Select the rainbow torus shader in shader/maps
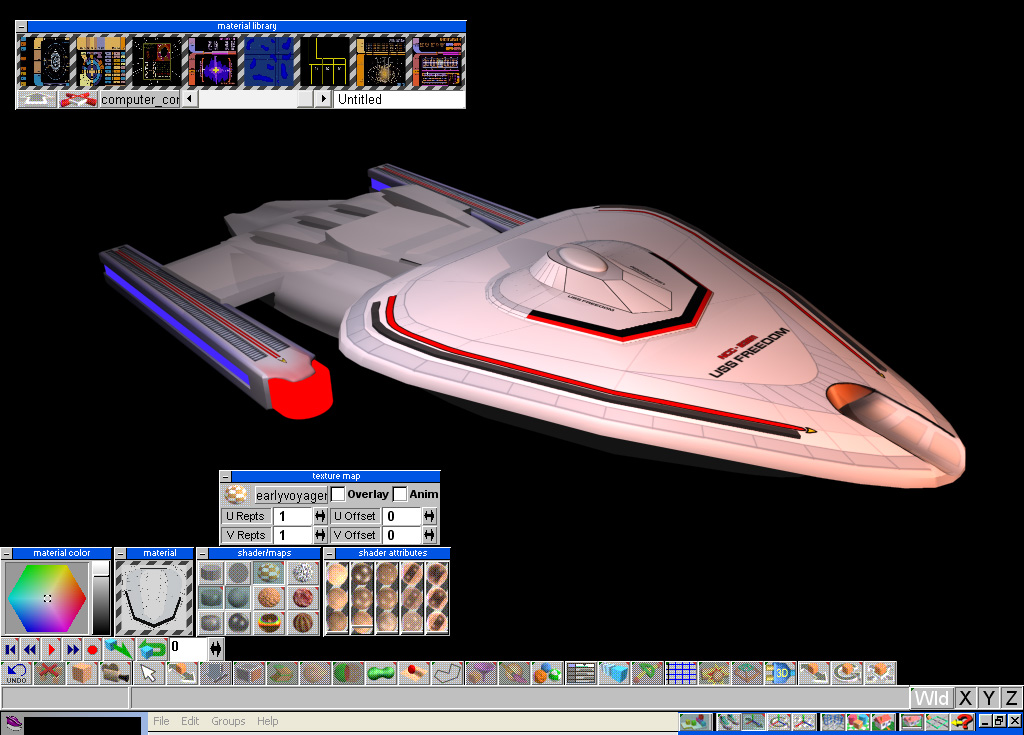Screen dimensions: 1024x735 pyautogui.click(x=269, y=622)
